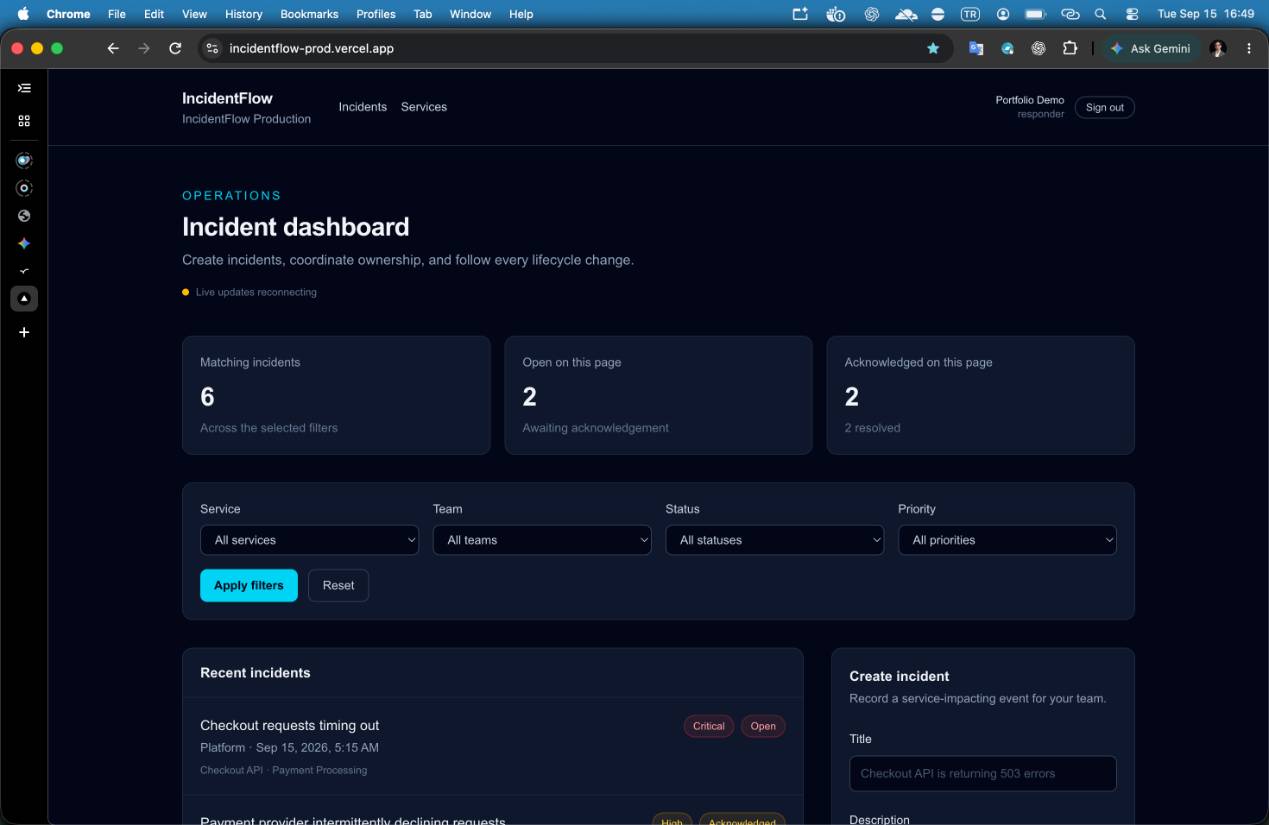This screenshot has width=1269, height=825.
Task: Open the crossed-out cloud menu bar icon
Action: [x=906, y=14]
